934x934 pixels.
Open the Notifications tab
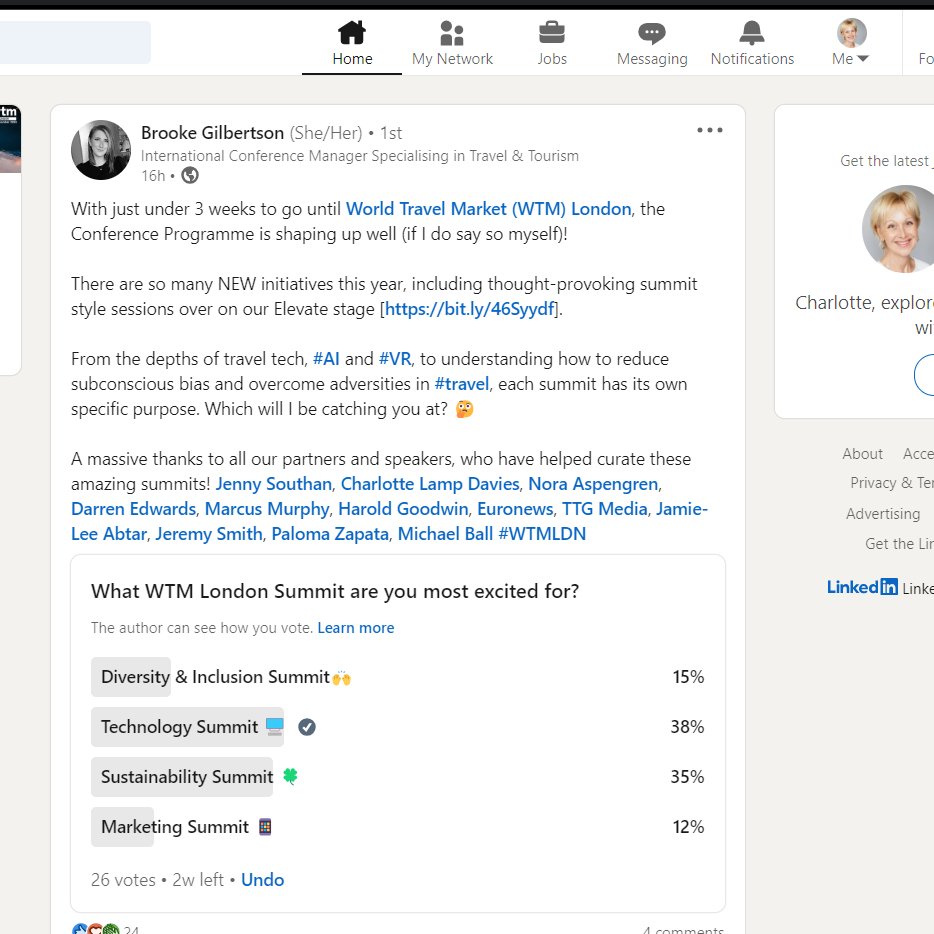point(752,43)
